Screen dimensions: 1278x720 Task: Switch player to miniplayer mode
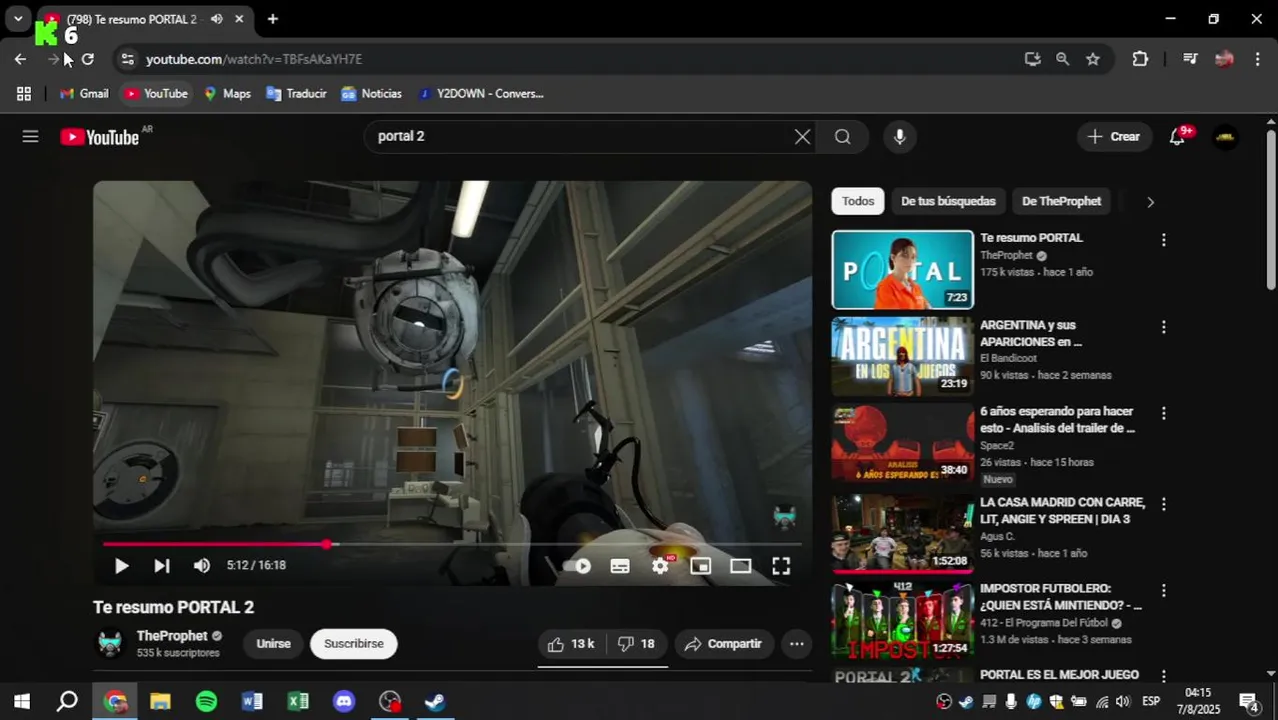700,566
